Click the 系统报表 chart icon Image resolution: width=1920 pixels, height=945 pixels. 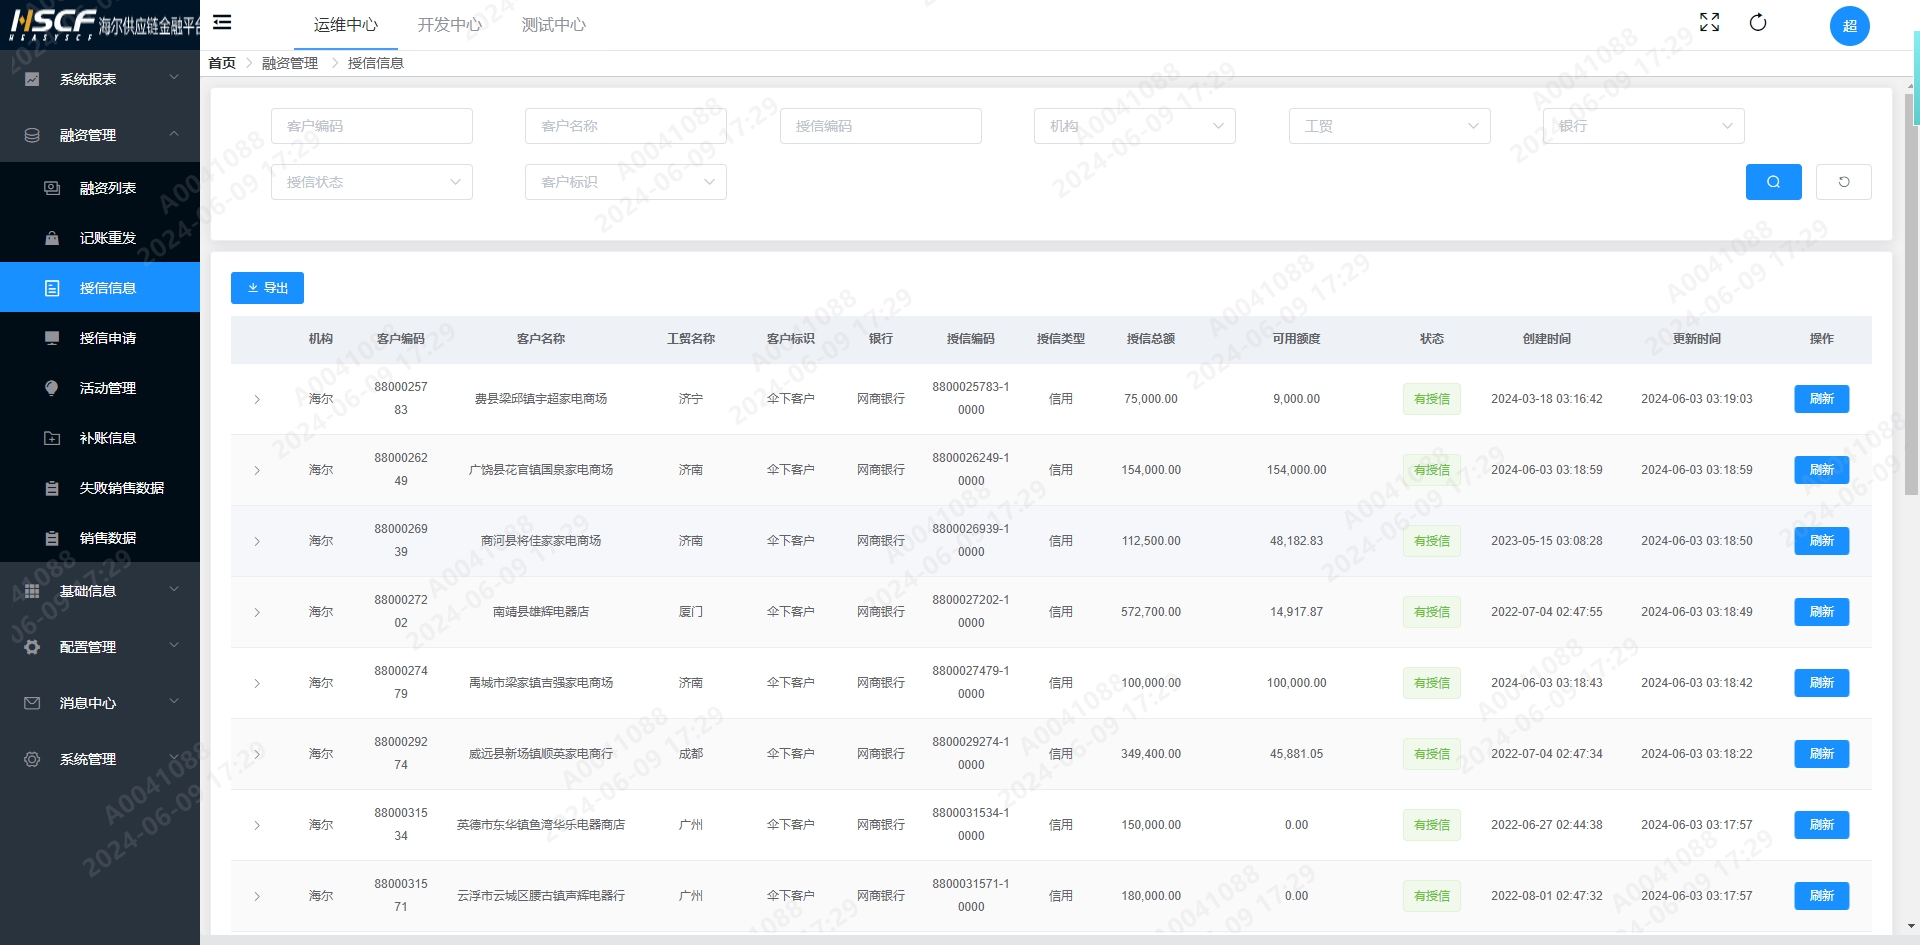32,79
